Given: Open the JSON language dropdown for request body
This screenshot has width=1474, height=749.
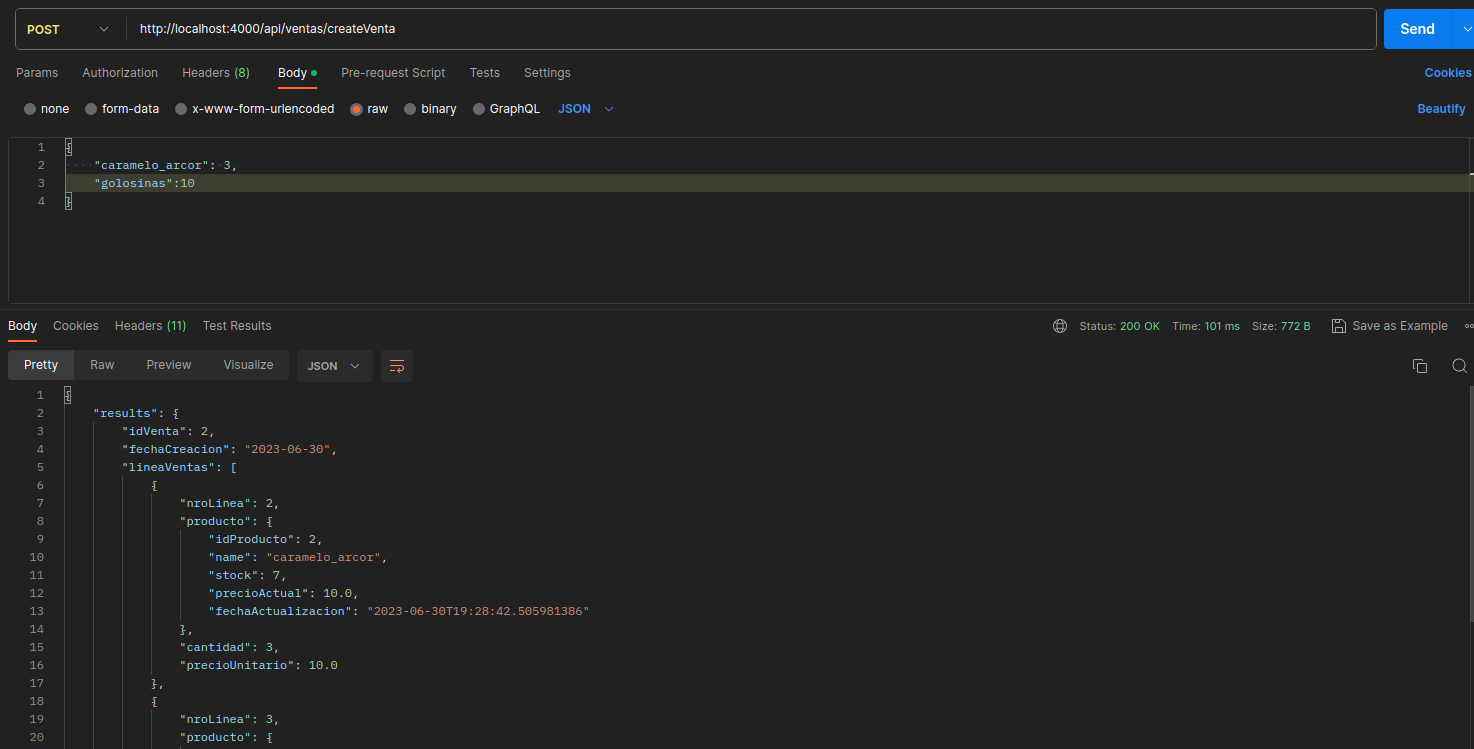Looking at the screenshot, I should 583,108.
